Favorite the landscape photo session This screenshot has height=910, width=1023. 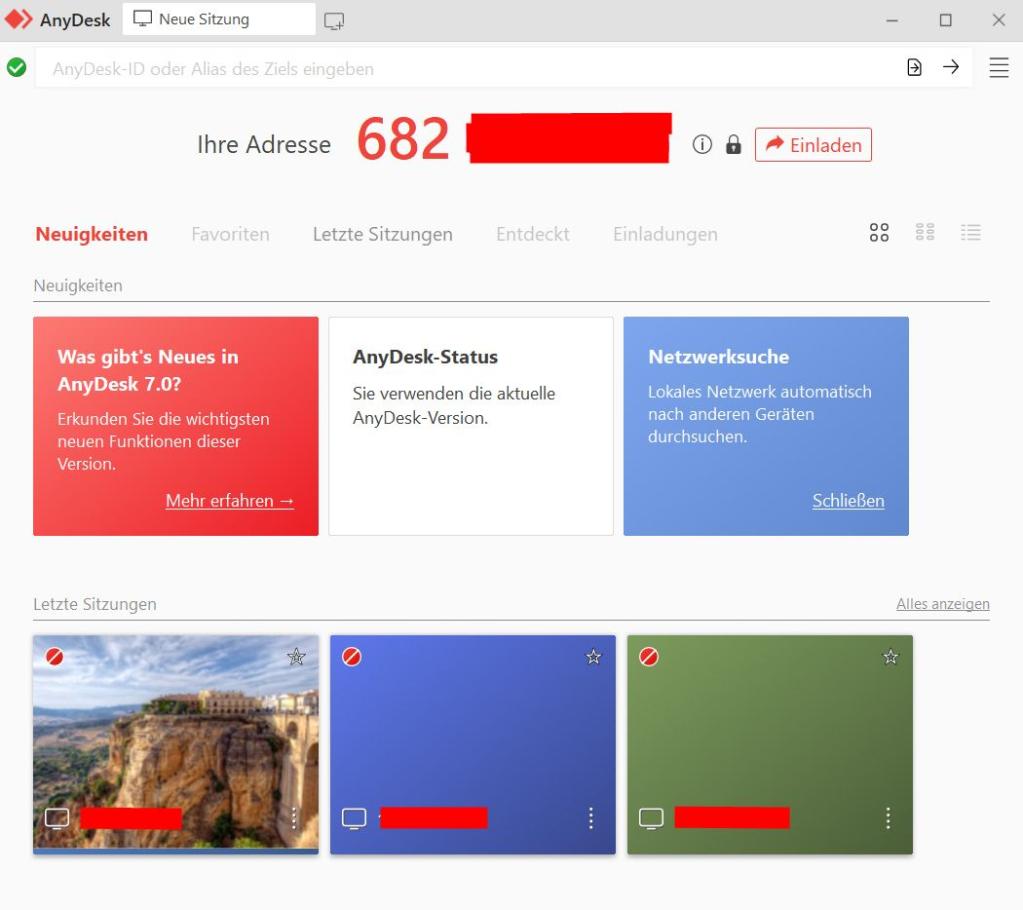pyautogui.click(x=296, y=657)
